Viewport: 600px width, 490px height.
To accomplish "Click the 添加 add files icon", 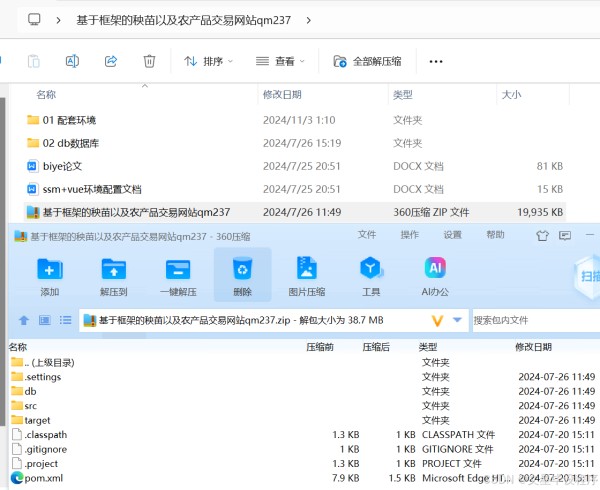I will [x=50, y=276].
